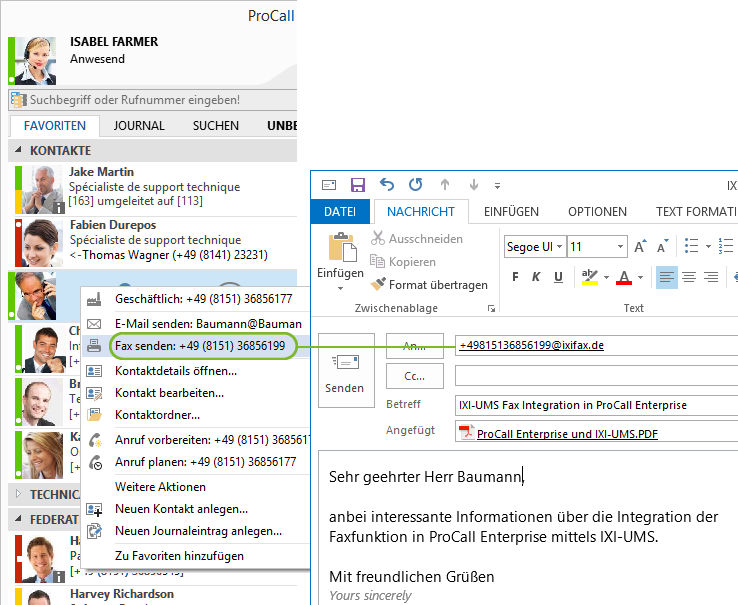This screenshot has height=605, width=738.
Task: Open highlight color dropdown arrow
Action: tap(606, 277)
